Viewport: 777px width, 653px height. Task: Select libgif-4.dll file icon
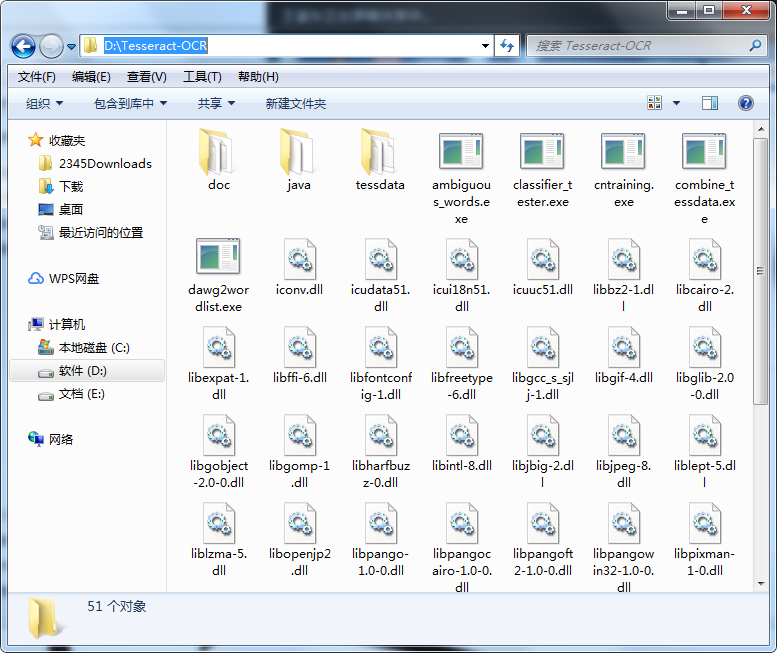(x=623, y=347)
